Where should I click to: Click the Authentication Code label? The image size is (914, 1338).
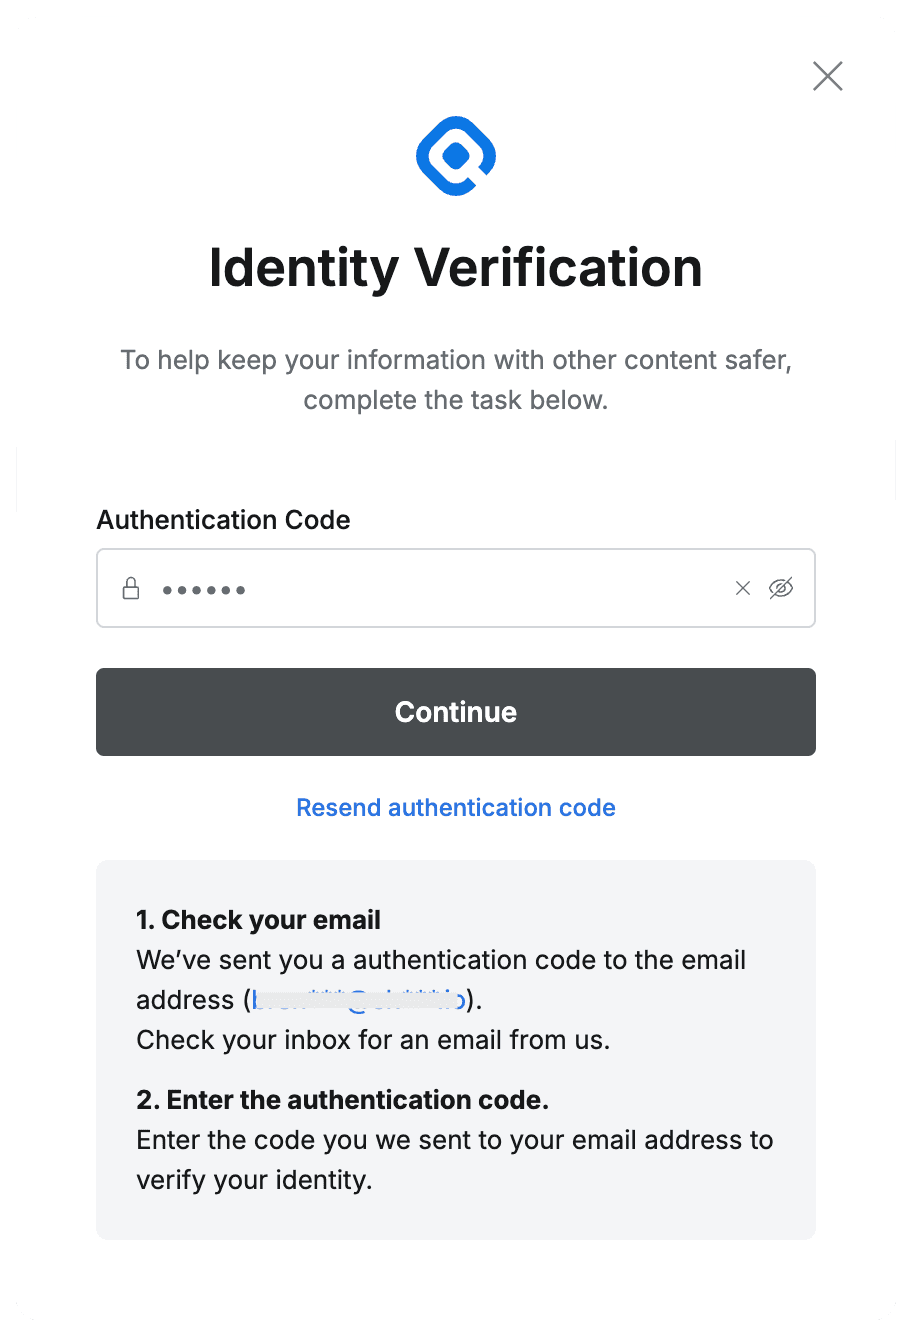pyautogui.click(x=223, y=520)
